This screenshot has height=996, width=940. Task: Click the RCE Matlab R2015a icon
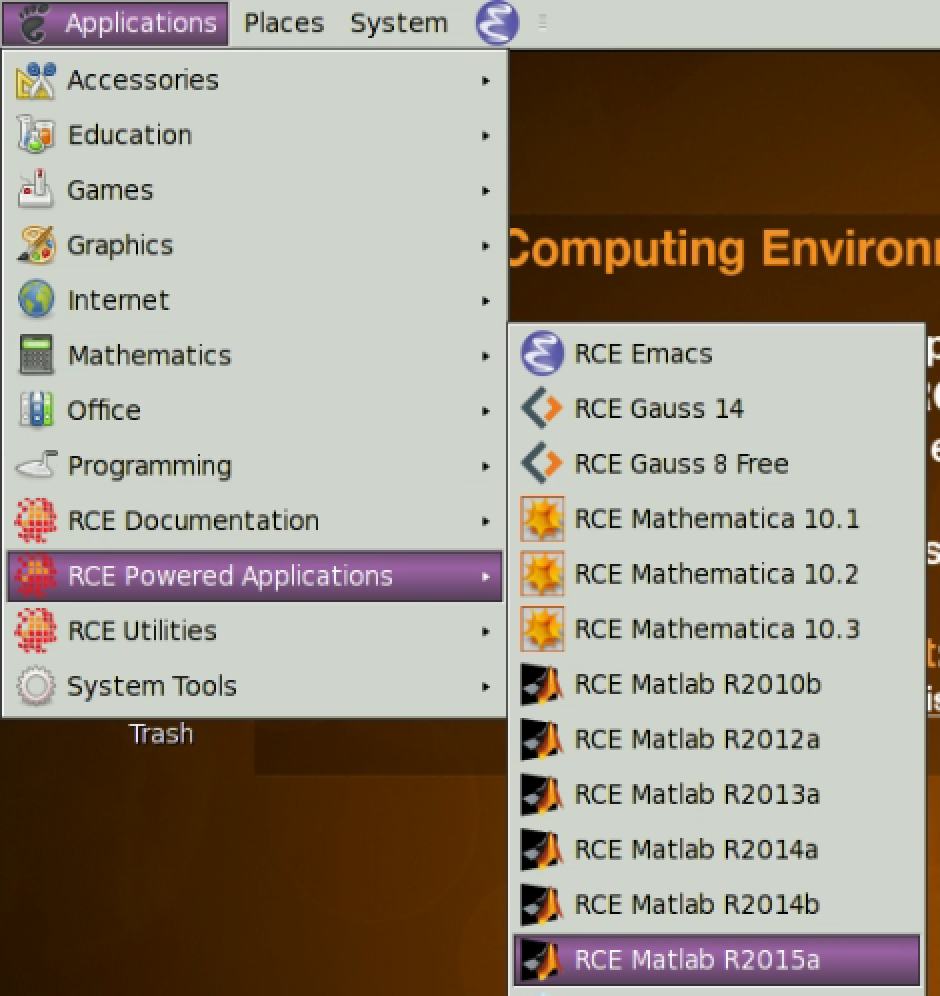coord(542,960)
